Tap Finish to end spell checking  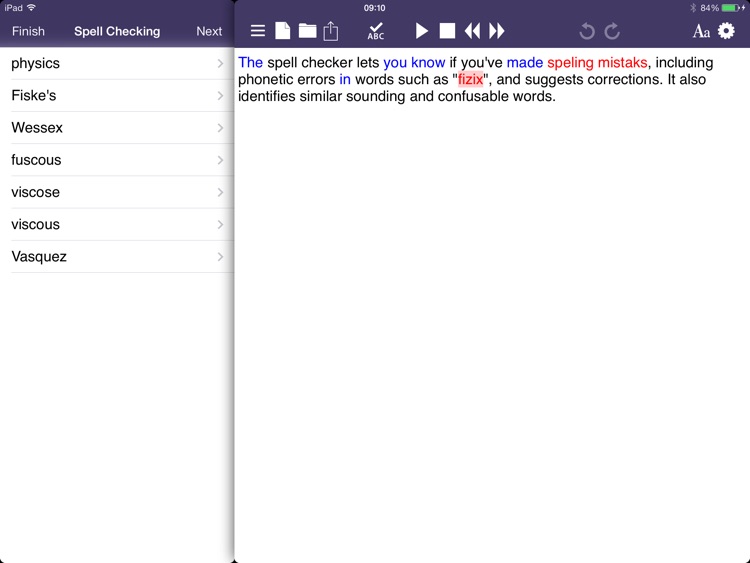28,31
